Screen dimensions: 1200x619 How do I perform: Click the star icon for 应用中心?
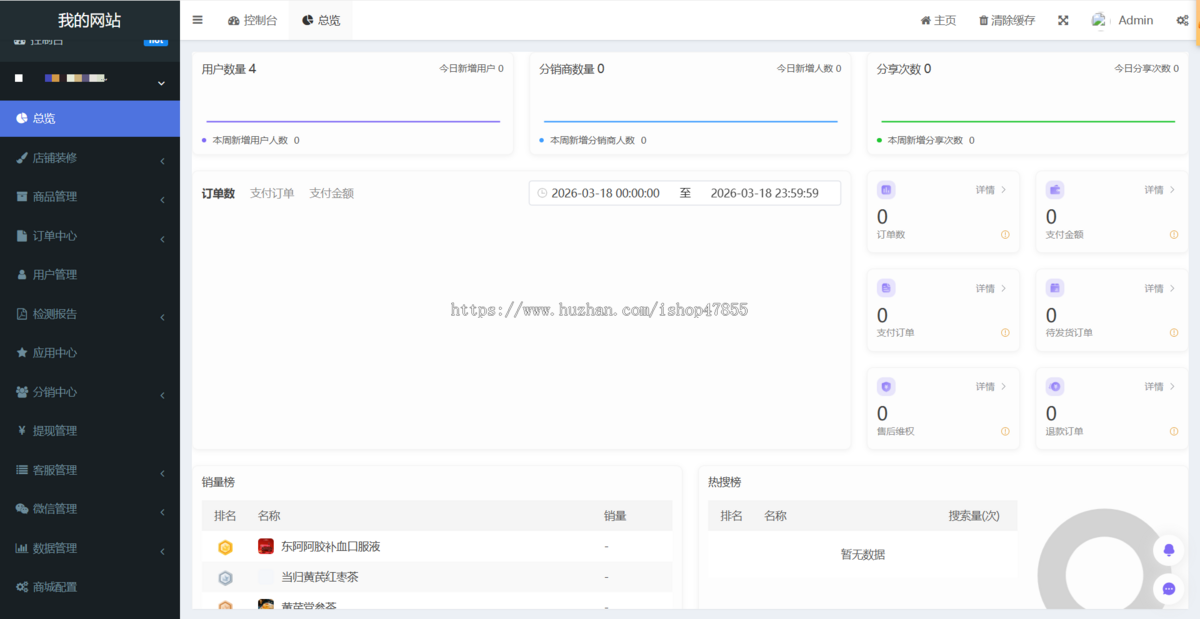point(22,352)
